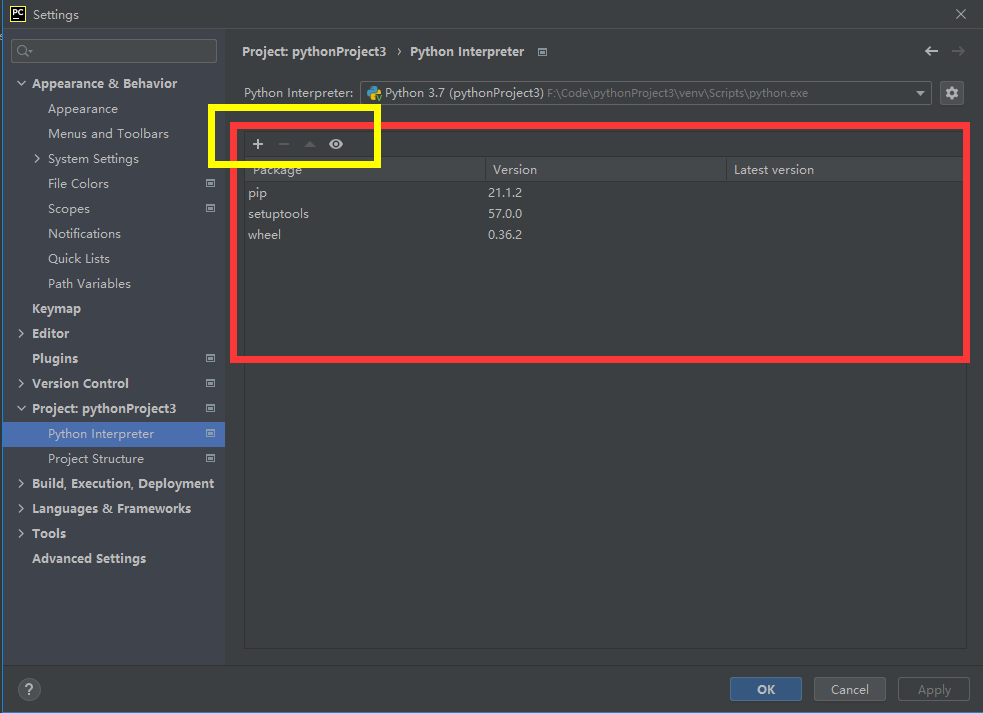This screenshot has height=713, width=983.
Task: Collapse the Appearance & Behavior section
Action: pyautogui.click(x=21, y=83)
